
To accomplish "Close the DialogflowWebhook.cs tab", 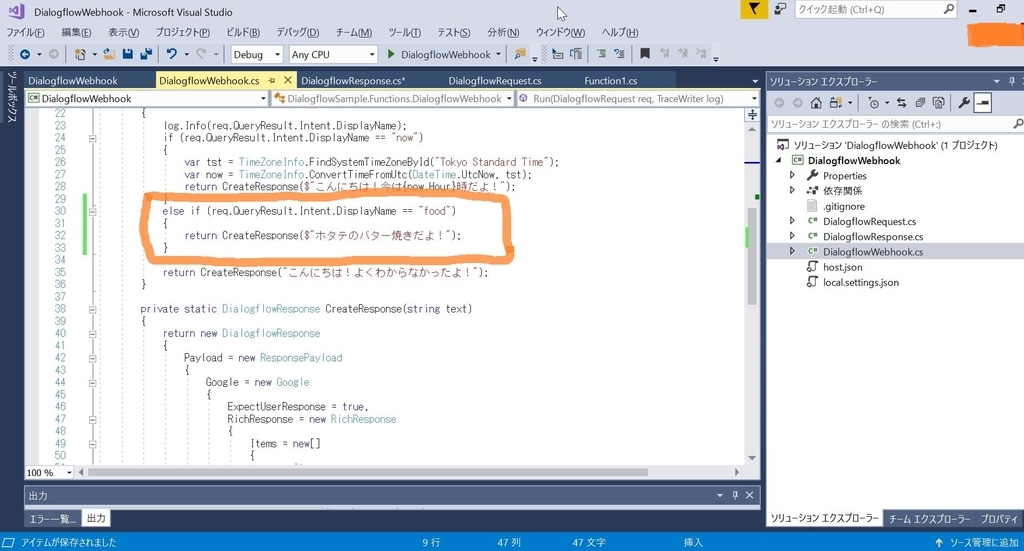I will (x=287, y=80).
